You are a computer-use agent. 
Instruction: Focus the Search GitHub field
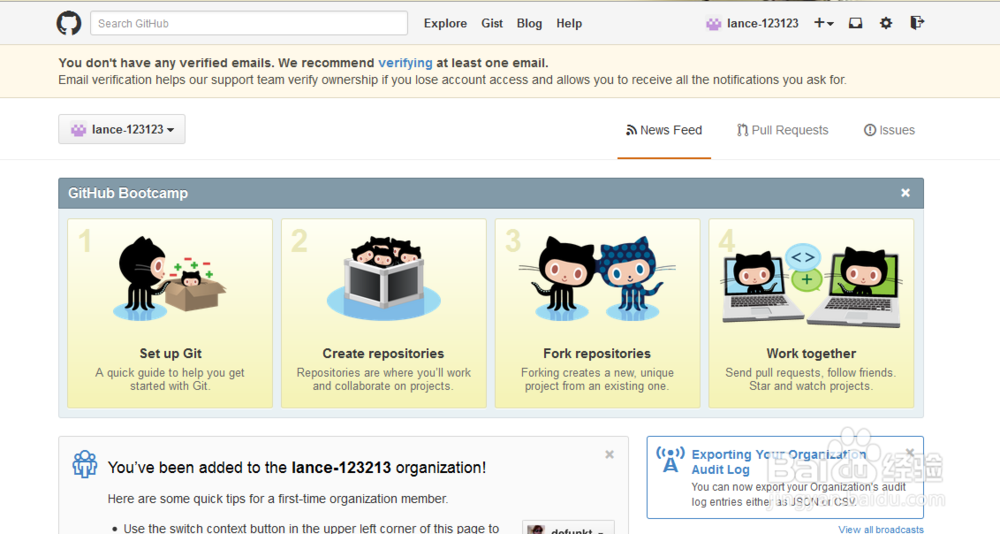point(249,23)
